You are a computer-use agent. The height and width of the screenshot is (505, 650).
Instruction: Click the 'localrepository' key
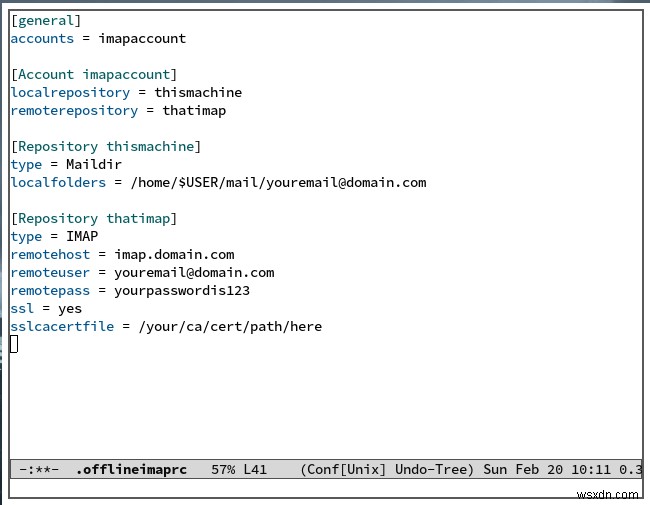tap(70, 92)
